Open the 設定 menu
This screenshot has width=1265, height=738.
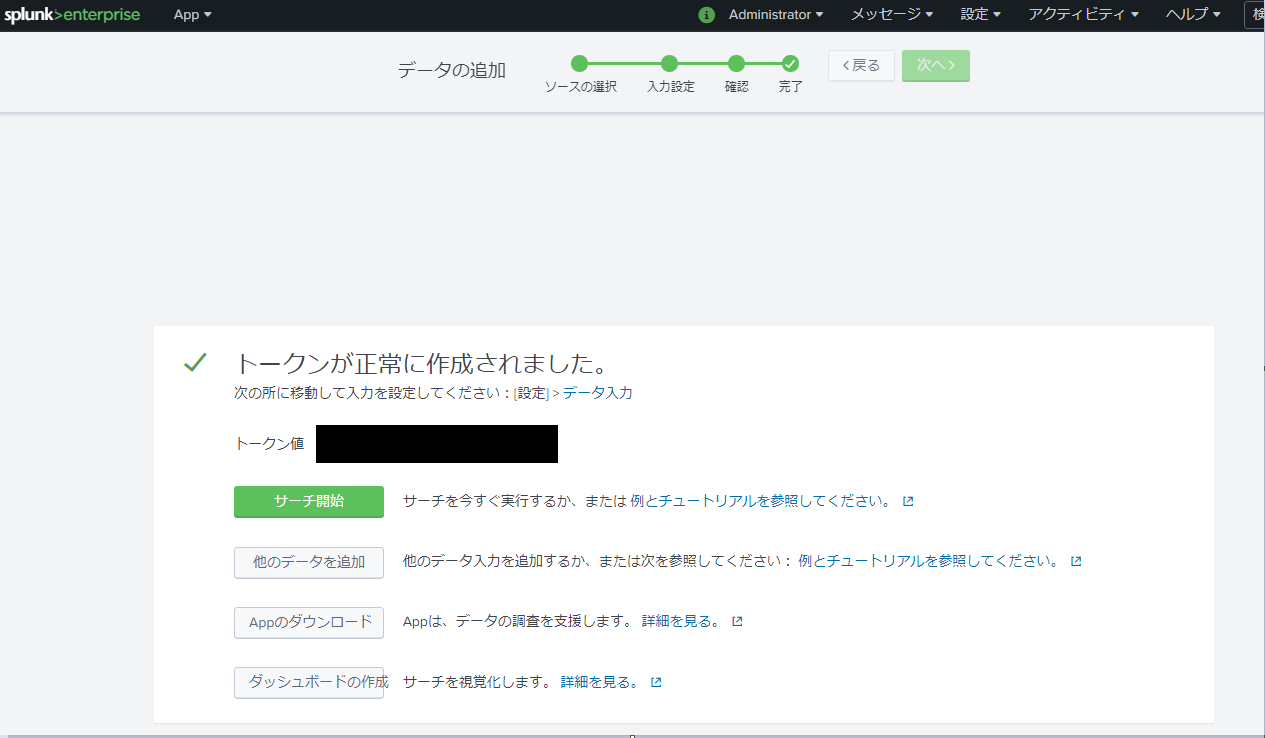tap(980, 15)
